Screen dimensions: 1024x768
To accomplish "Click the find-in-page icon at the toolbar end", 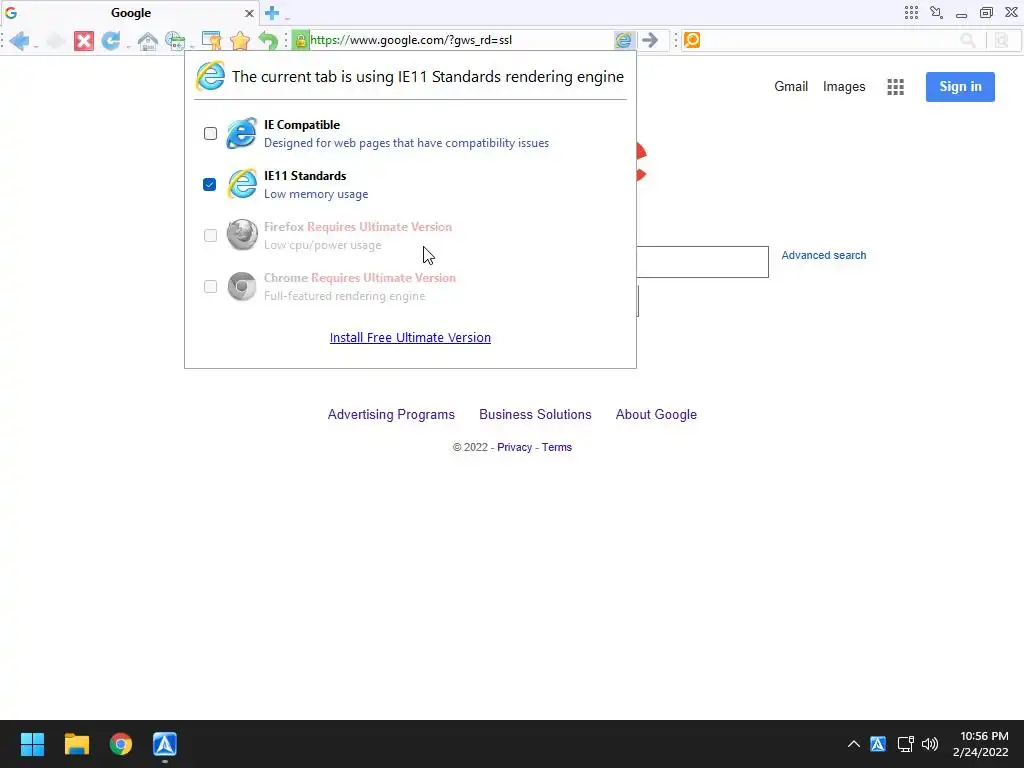I will coord(1002,40).
